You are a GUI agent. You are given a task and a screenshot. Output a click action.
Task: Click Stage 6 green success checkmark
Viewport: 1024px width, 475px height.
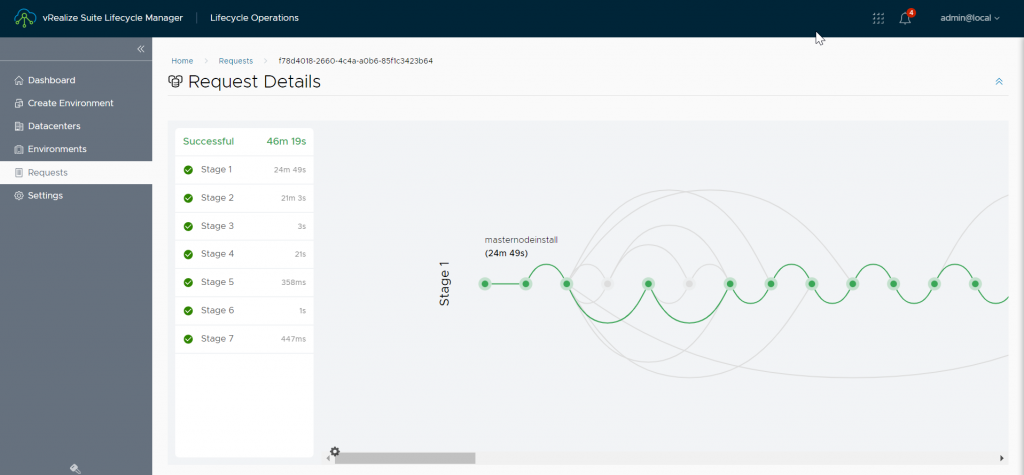point(188,310)
